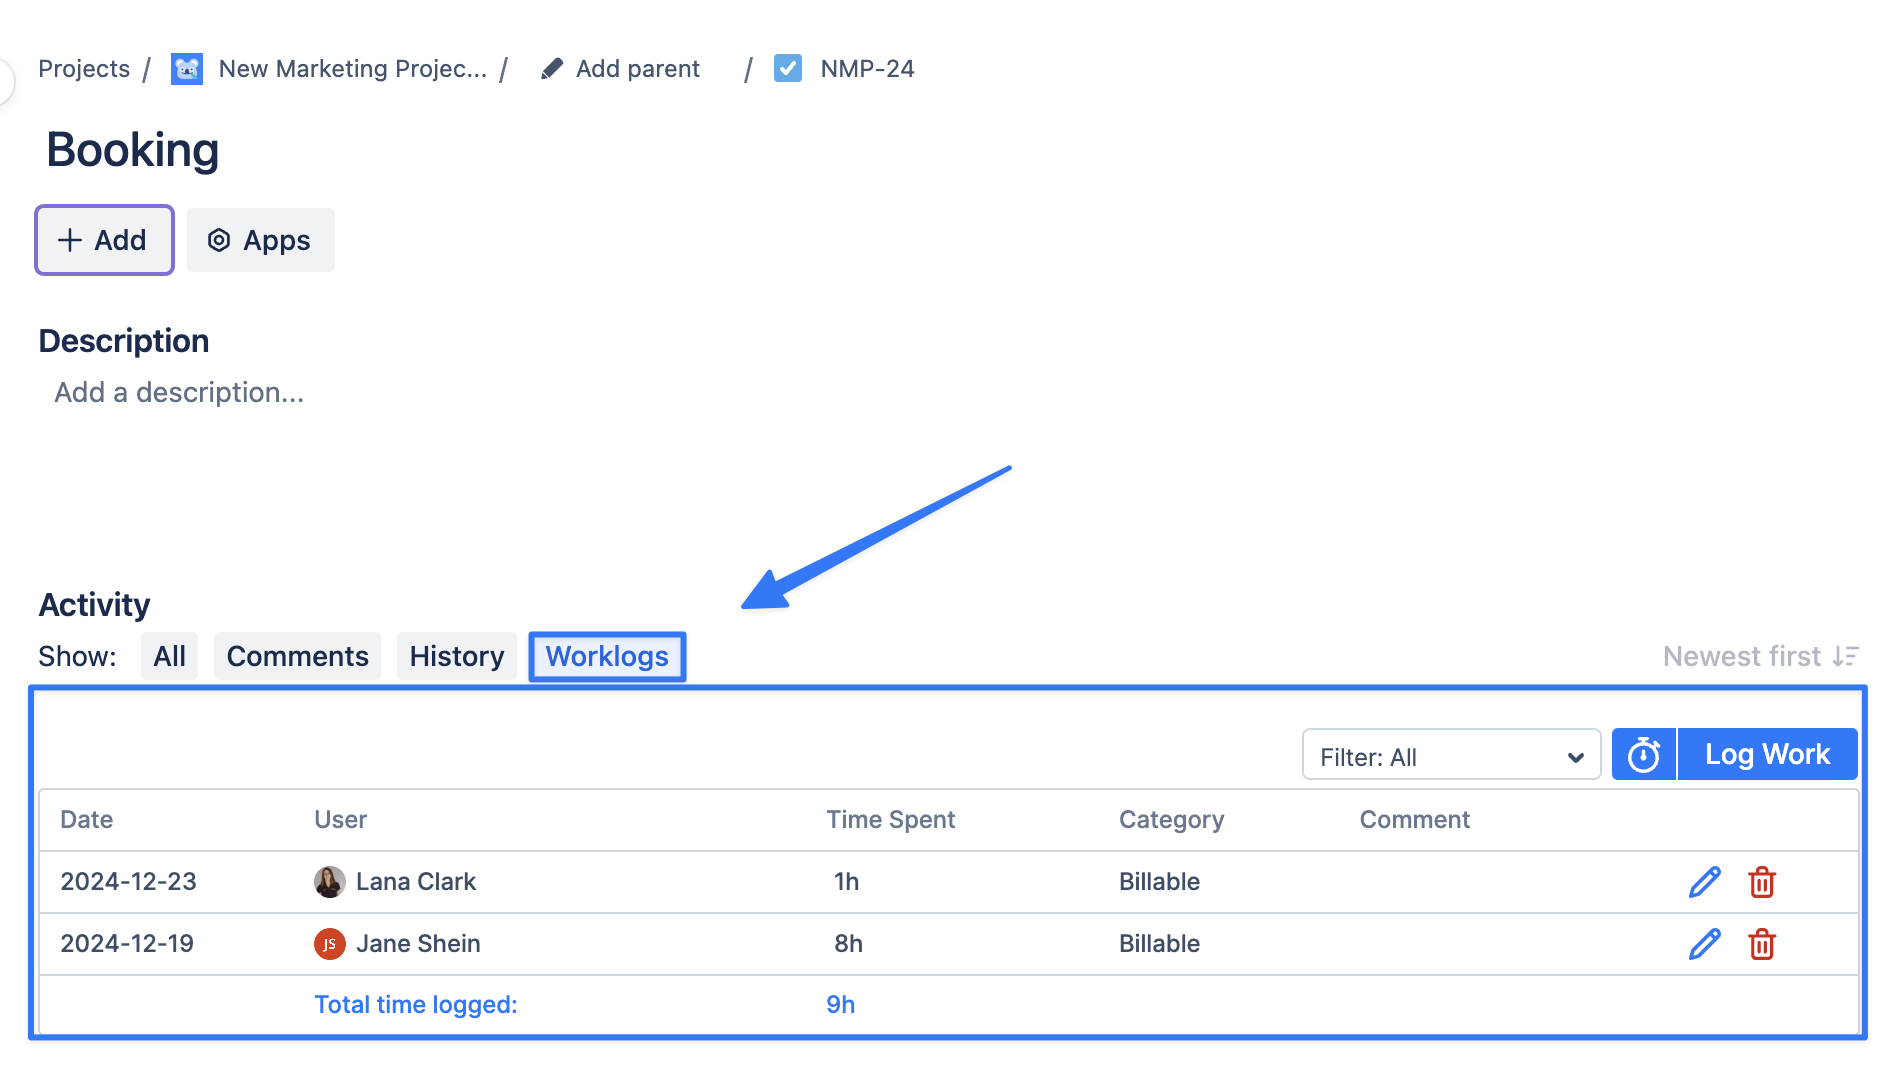This screenshot has height=1078, width=1898.
Task: Show All activity items
Action: (x=169, y=657)
